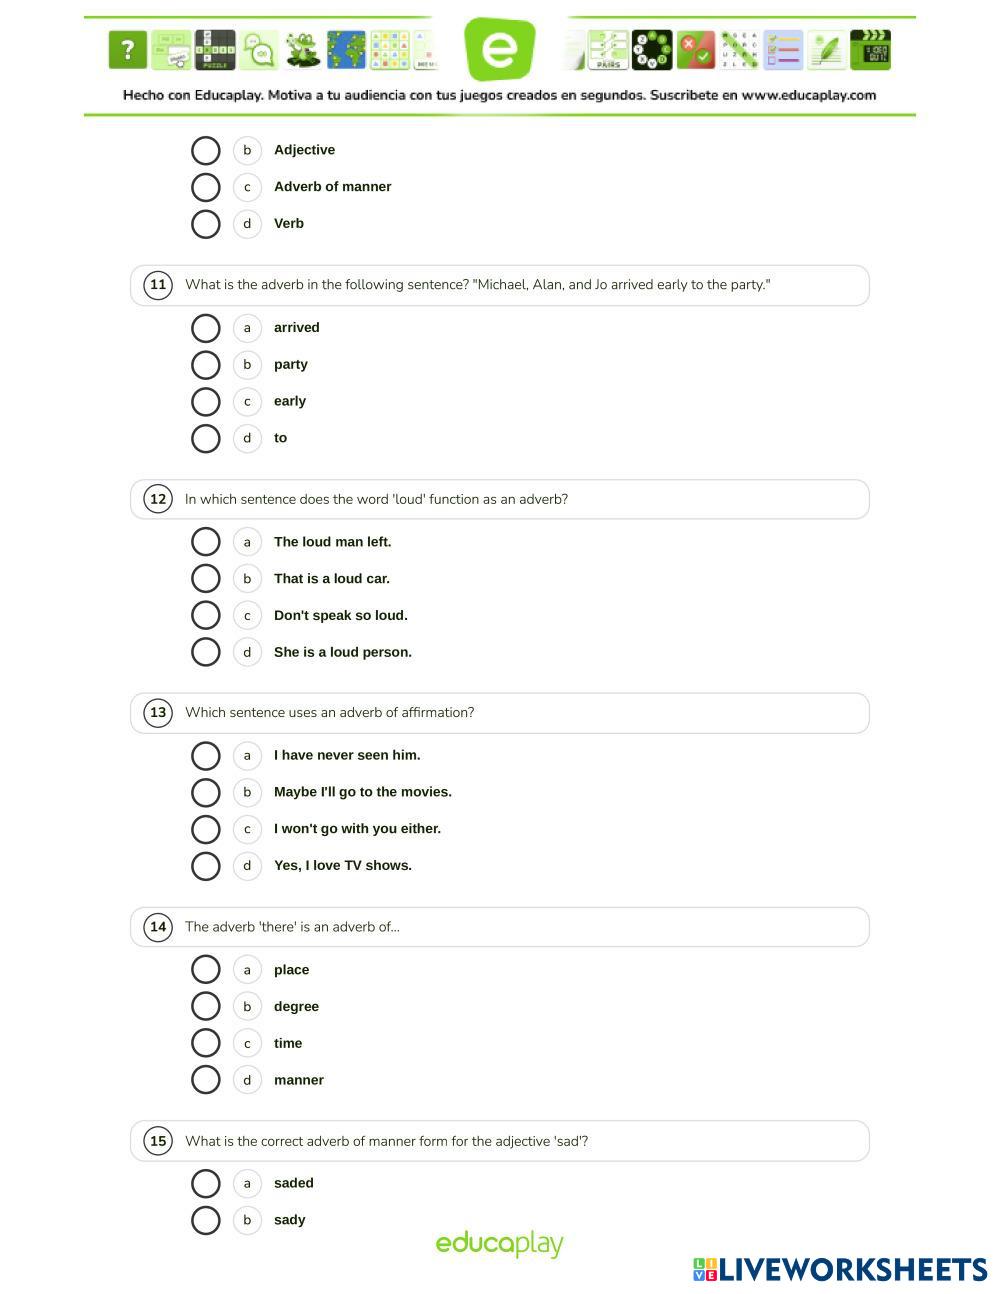Click question 12 text box
The image size is (1000, 1294).
[500, 499]
